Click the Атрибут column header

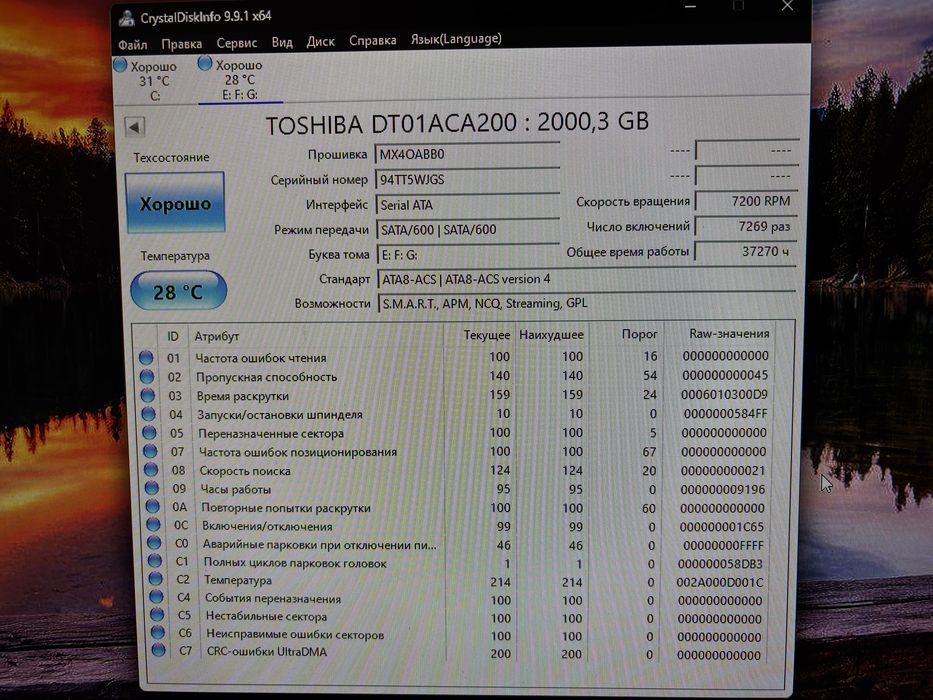(x=217, y=336)
